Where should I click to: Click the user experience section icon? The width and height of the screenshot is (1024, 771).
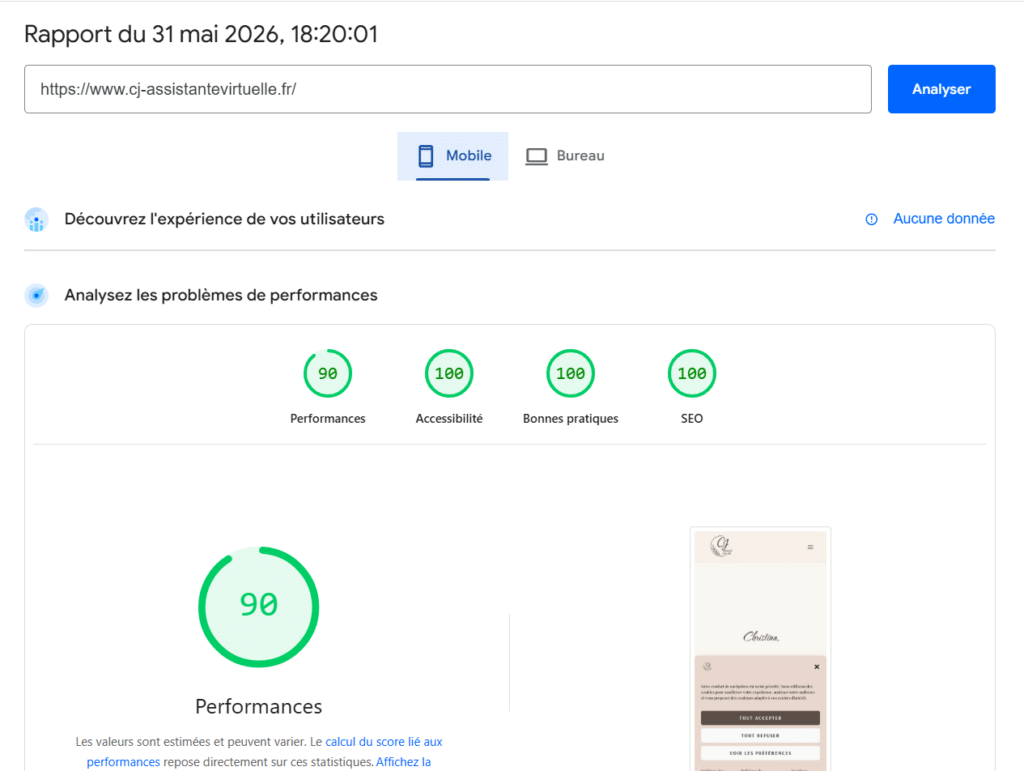point(37,219)
